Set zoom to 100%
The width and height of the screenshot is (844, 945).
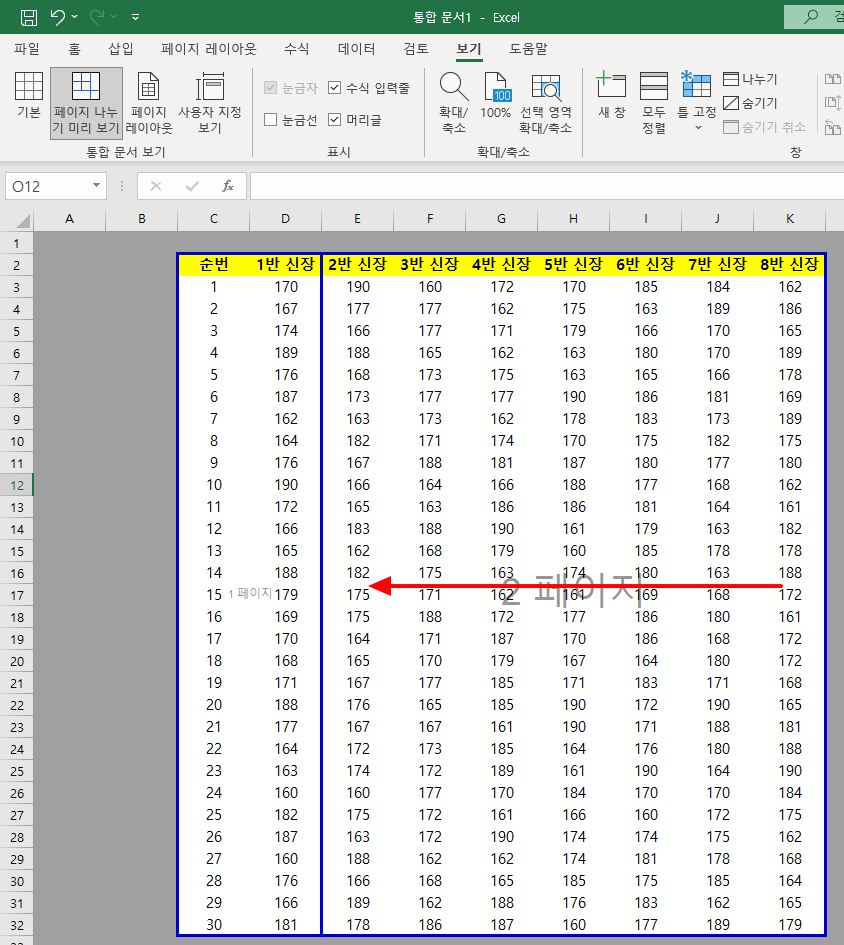click(x=496, y=96)
